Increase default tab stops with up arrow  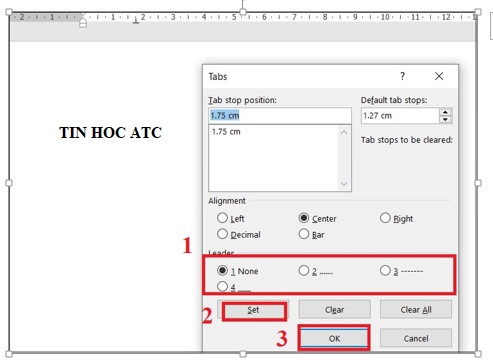click(445, 112)
